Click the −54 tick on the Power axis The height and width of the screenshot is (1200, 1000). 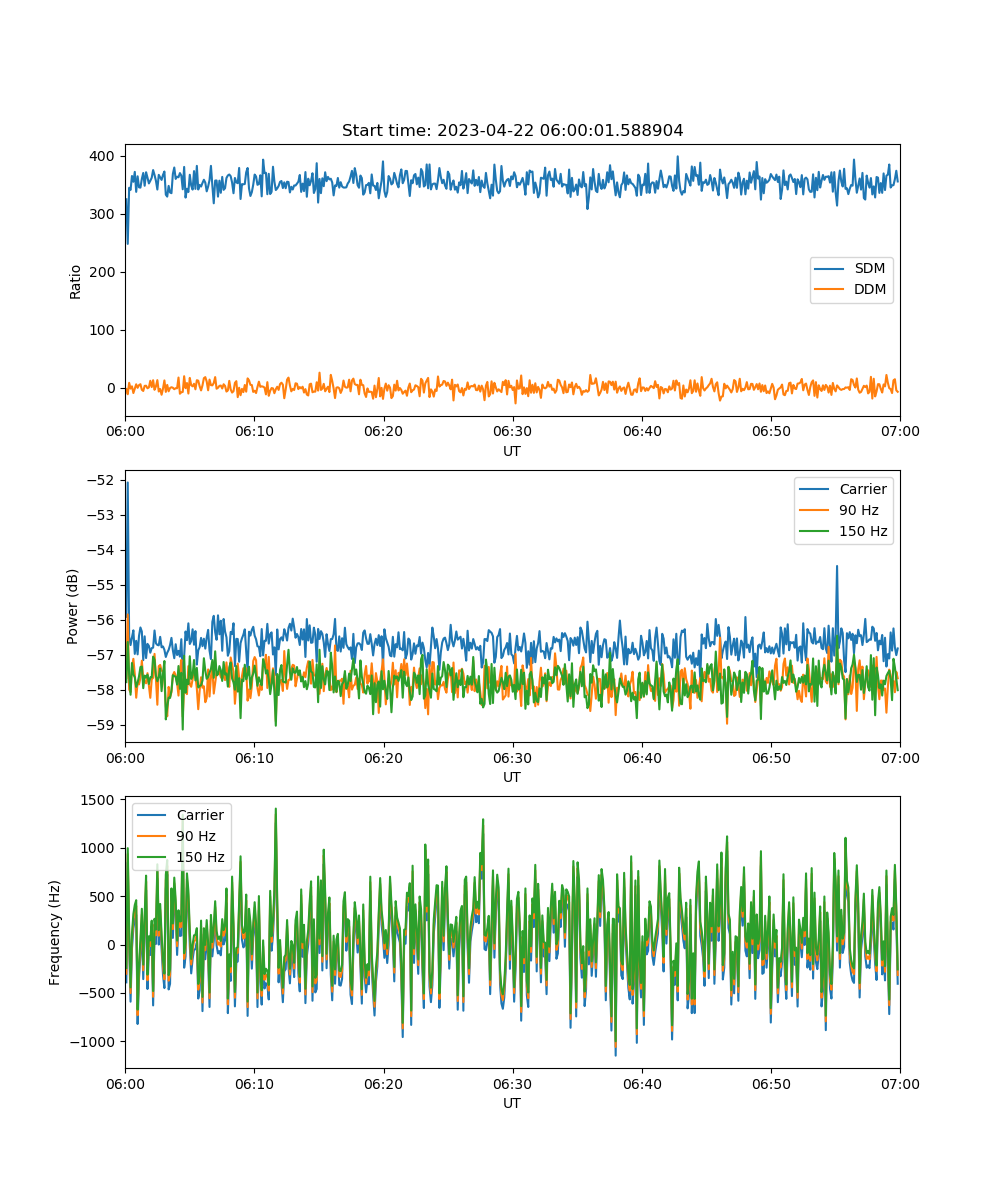pyautogui.click(x=103, y=550)
